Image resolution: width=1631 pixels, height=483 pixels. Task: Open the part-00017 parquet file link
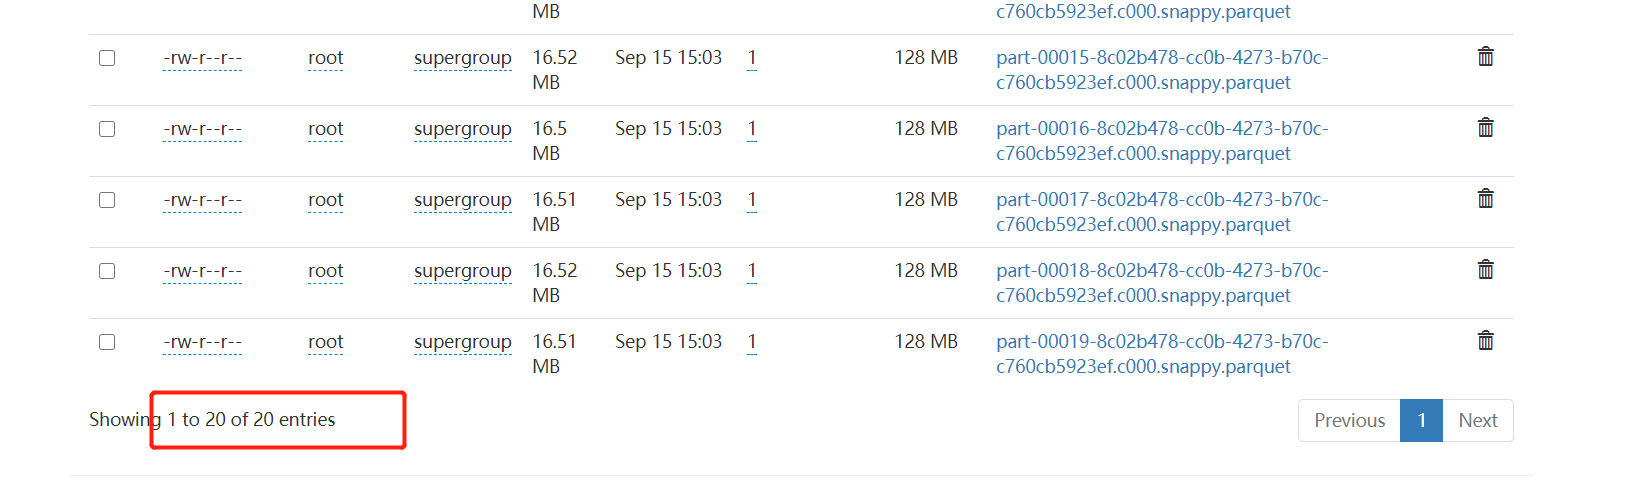point(1161,212)
